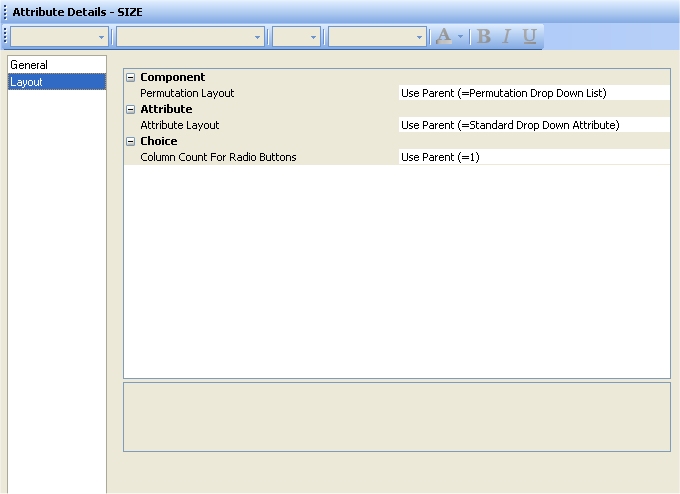Edit the Permutation Layout value field
The image size is (680, 494).
click(532, 93)
